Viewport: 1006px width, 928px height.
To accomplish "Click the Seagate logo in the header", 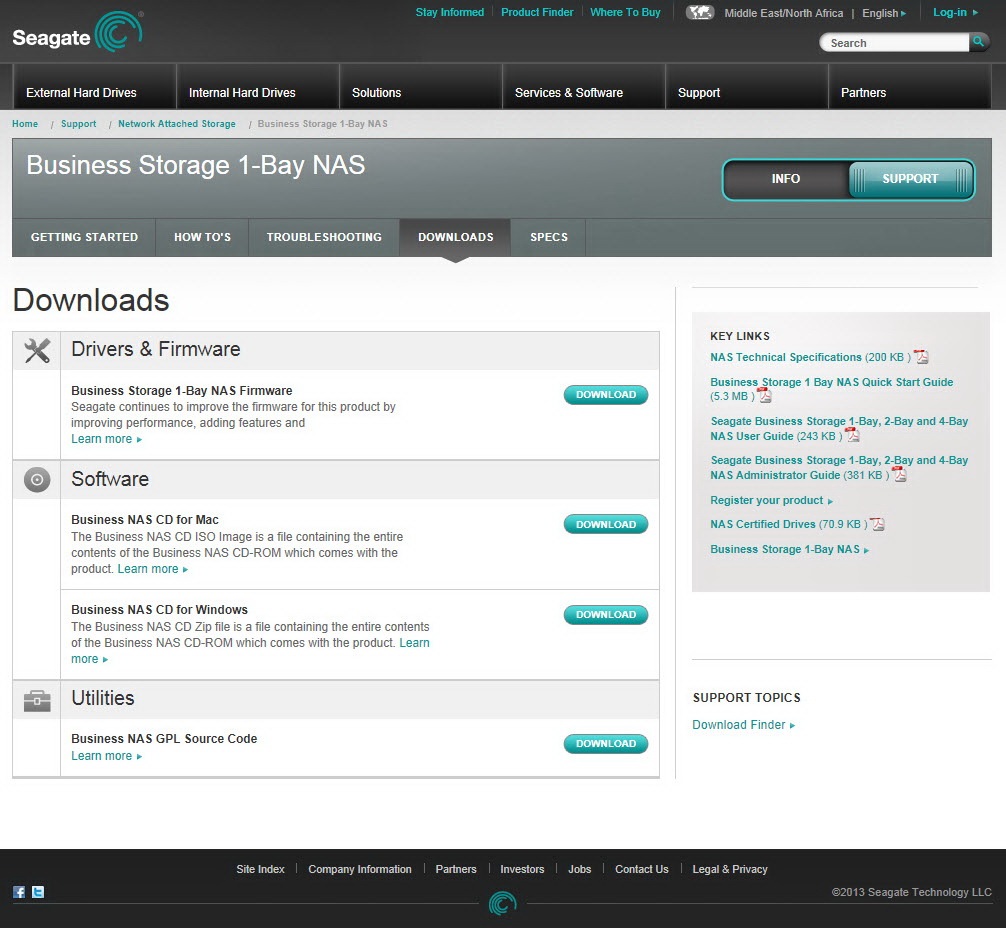I will pyautogui.click(x=78, y=33).
